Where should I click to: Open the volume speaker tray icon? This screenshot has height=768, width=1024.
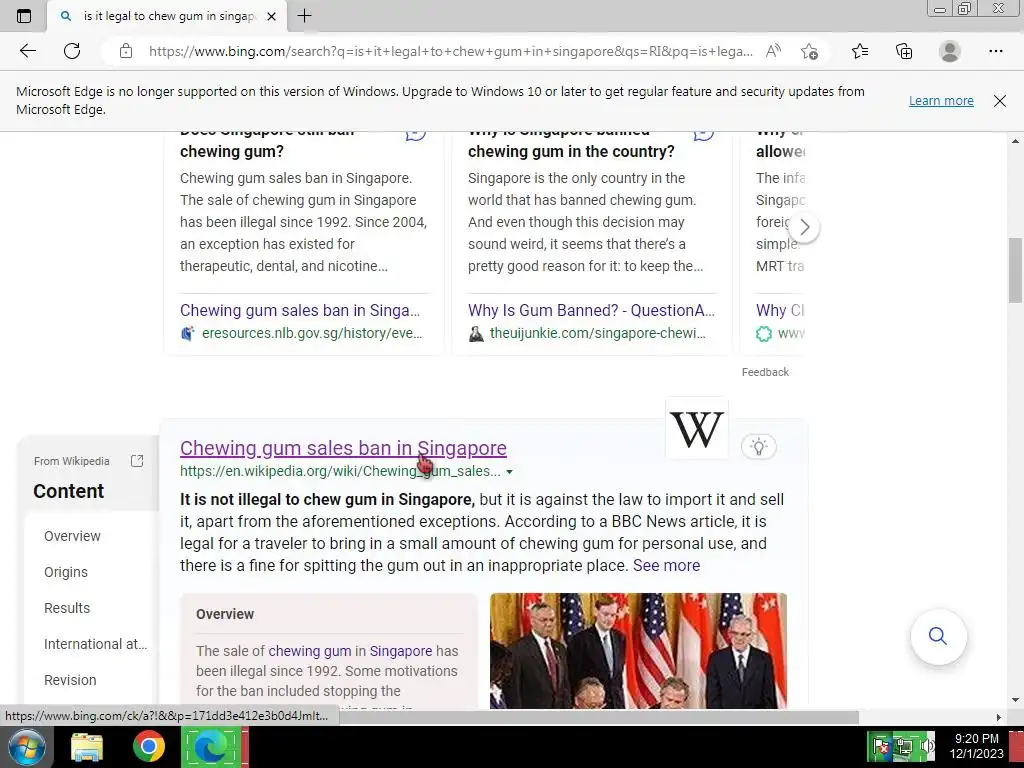pos(927,746)
